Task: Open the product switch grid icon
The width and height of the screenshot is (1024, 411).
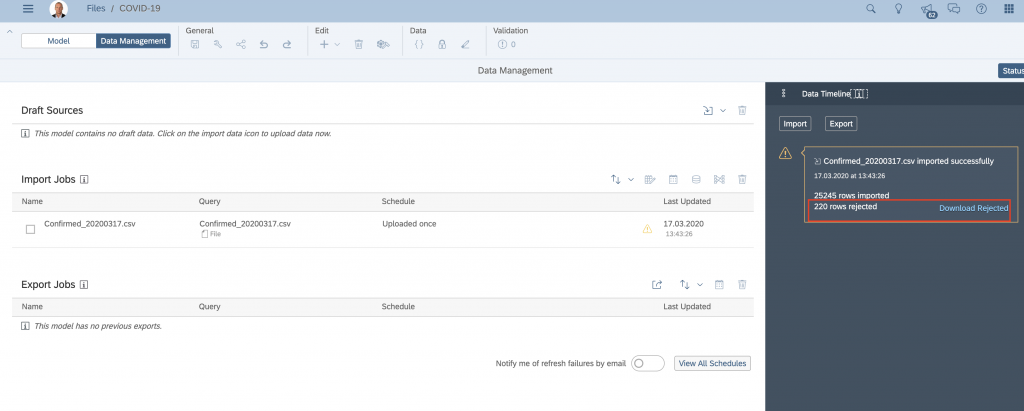Action: pos(1008,8)
